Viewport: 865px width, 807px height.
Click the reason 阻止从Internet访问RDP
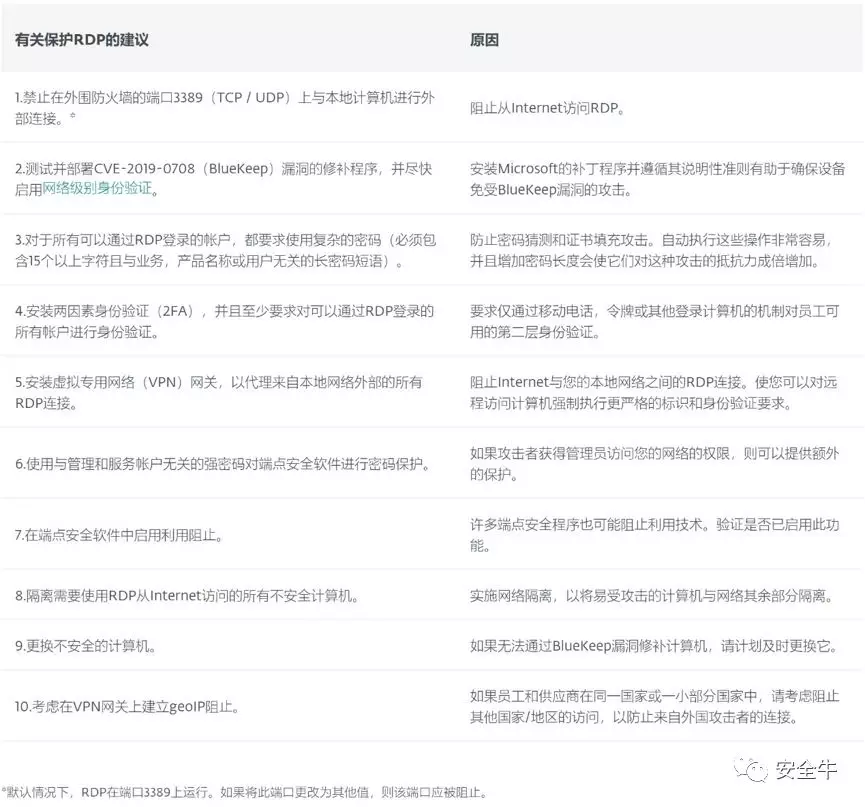coord(548,107)
